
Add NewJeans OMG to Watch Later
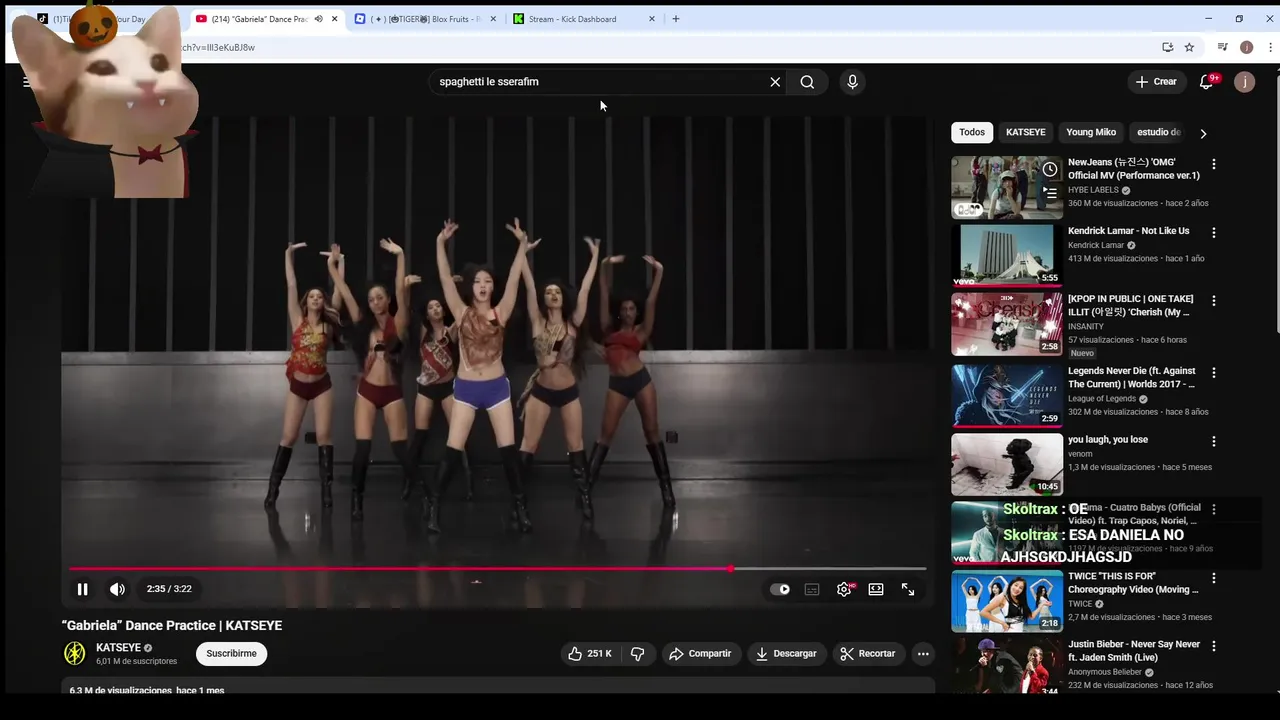tap(1049, 169)
